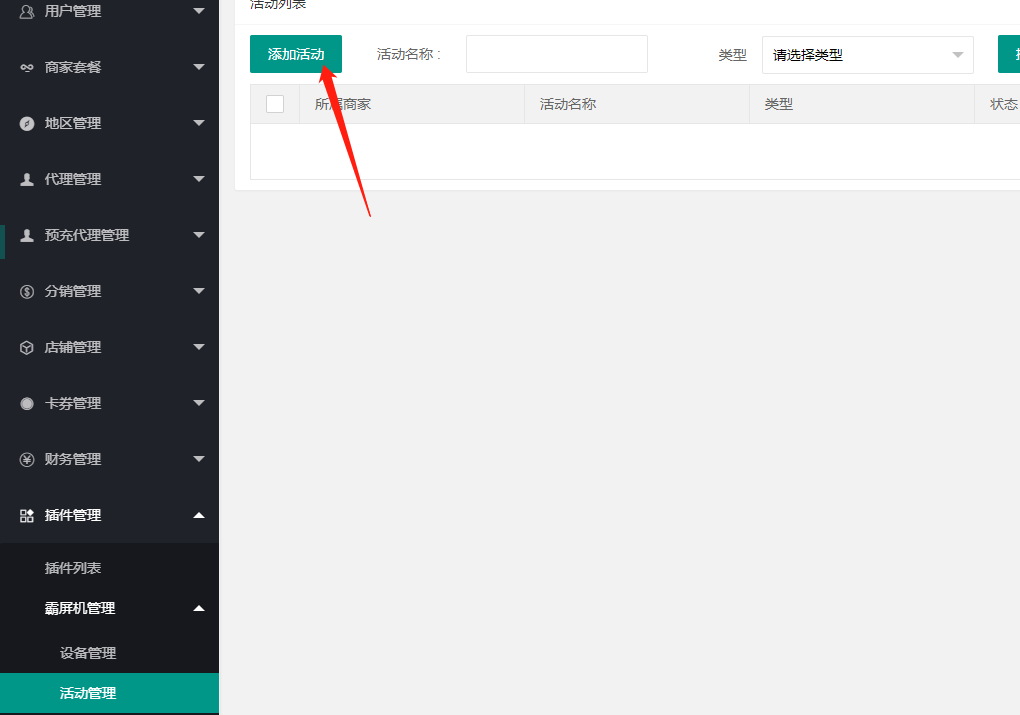Collapse the 插件管理 menu arrow
The width and height of the screenshot is (1020, 715).
click(199, 515)
